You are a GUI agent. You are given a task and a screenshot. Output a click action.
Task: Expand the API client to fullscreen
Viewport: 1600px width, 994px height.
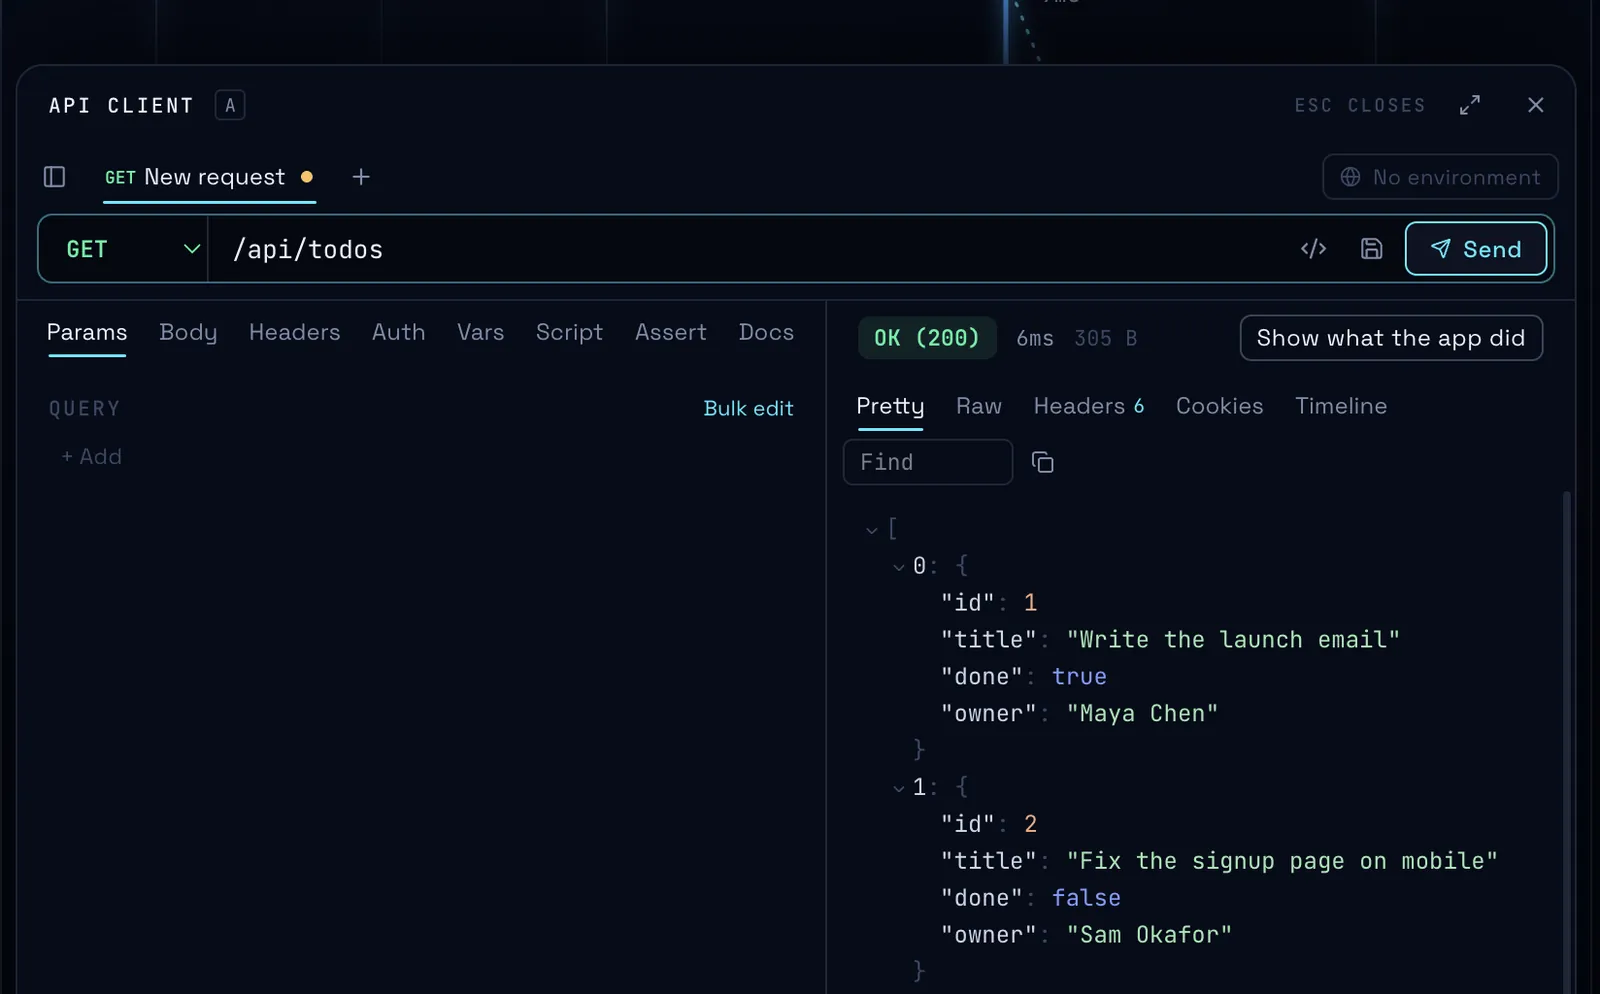click(x=1470, y=105)
